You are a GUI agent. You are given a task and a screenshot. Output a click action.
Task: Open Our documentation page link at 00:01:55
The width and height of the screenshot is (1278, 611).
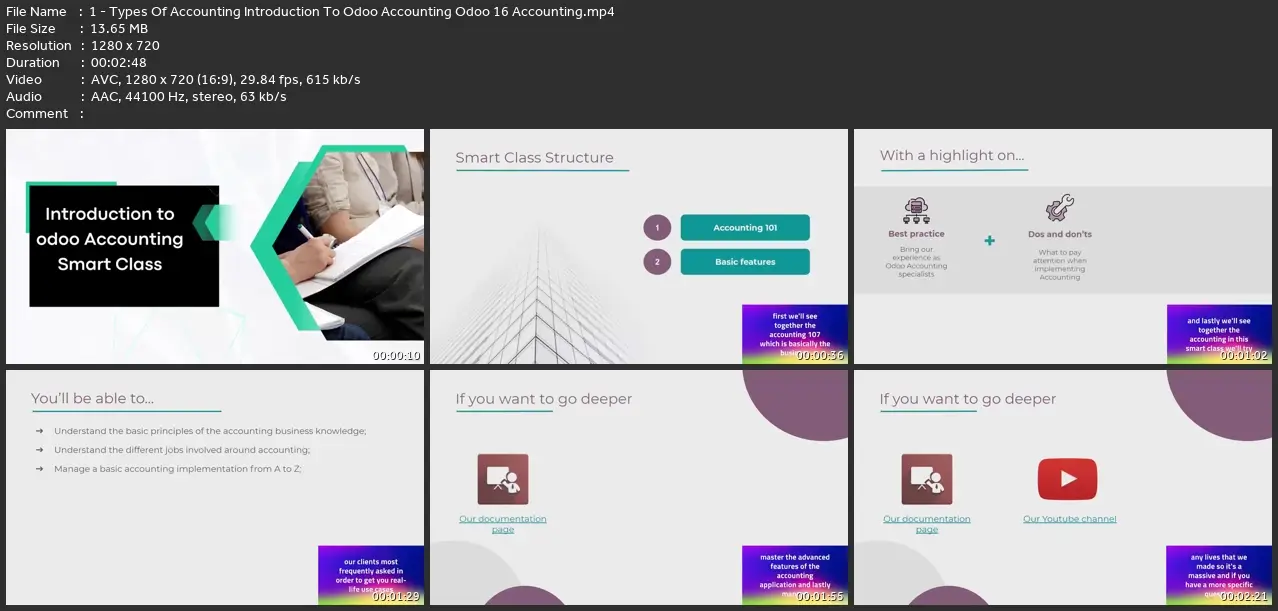[503, 524]
